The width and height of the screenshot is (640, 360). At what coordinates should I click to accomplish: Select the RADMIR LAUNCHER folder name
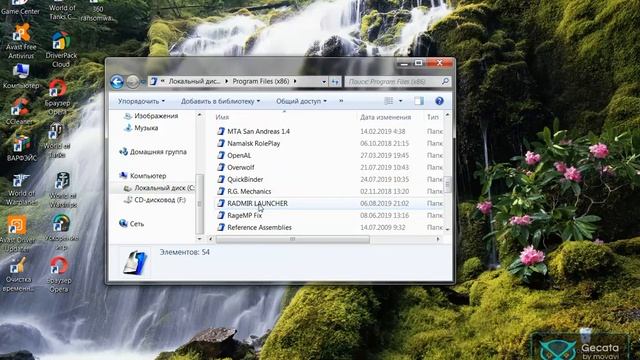[258, 203]
